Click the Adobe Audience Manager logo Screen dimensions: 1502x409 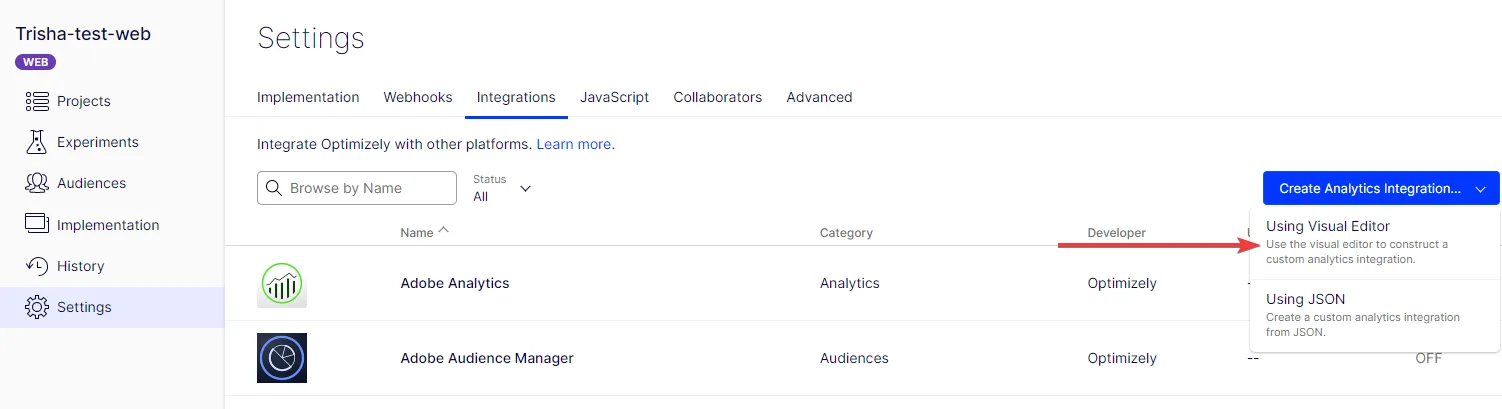pos(282,358)
